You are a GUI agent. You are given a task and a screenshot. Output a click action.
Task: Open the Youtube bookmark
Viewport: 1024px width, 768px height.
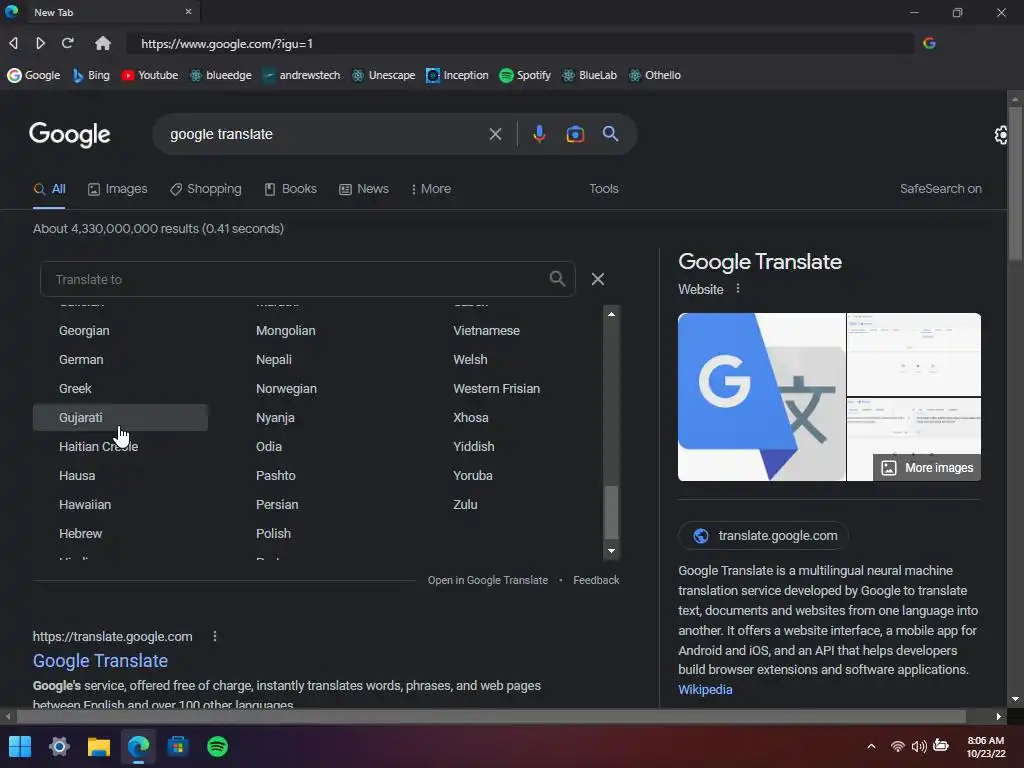(x=150, y=75)
